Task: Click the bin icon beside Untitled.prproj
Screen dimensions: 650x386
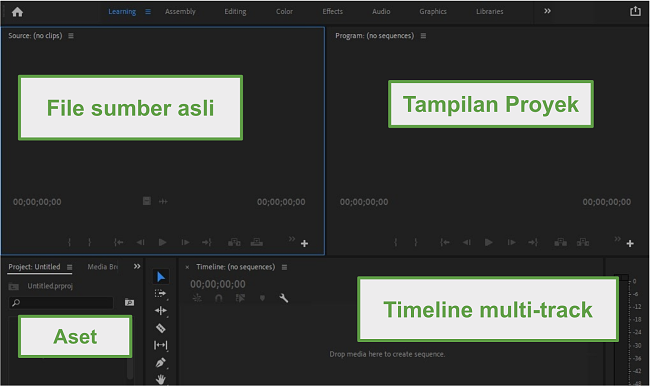Action: tap(14, 286)
